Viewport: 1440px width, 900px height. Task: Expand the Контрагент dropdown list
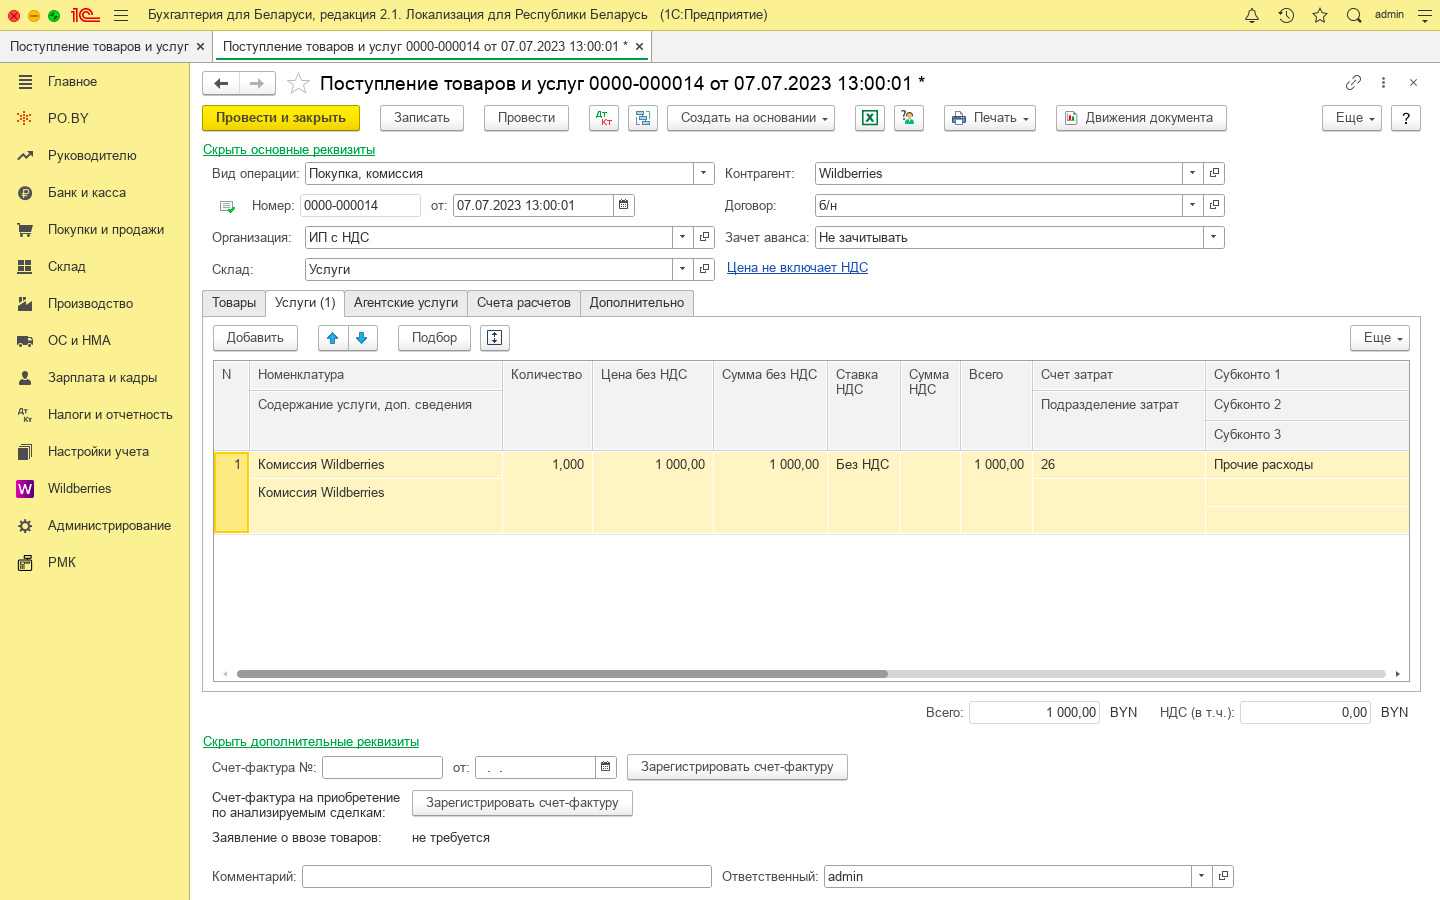(x=1192, y=173)
